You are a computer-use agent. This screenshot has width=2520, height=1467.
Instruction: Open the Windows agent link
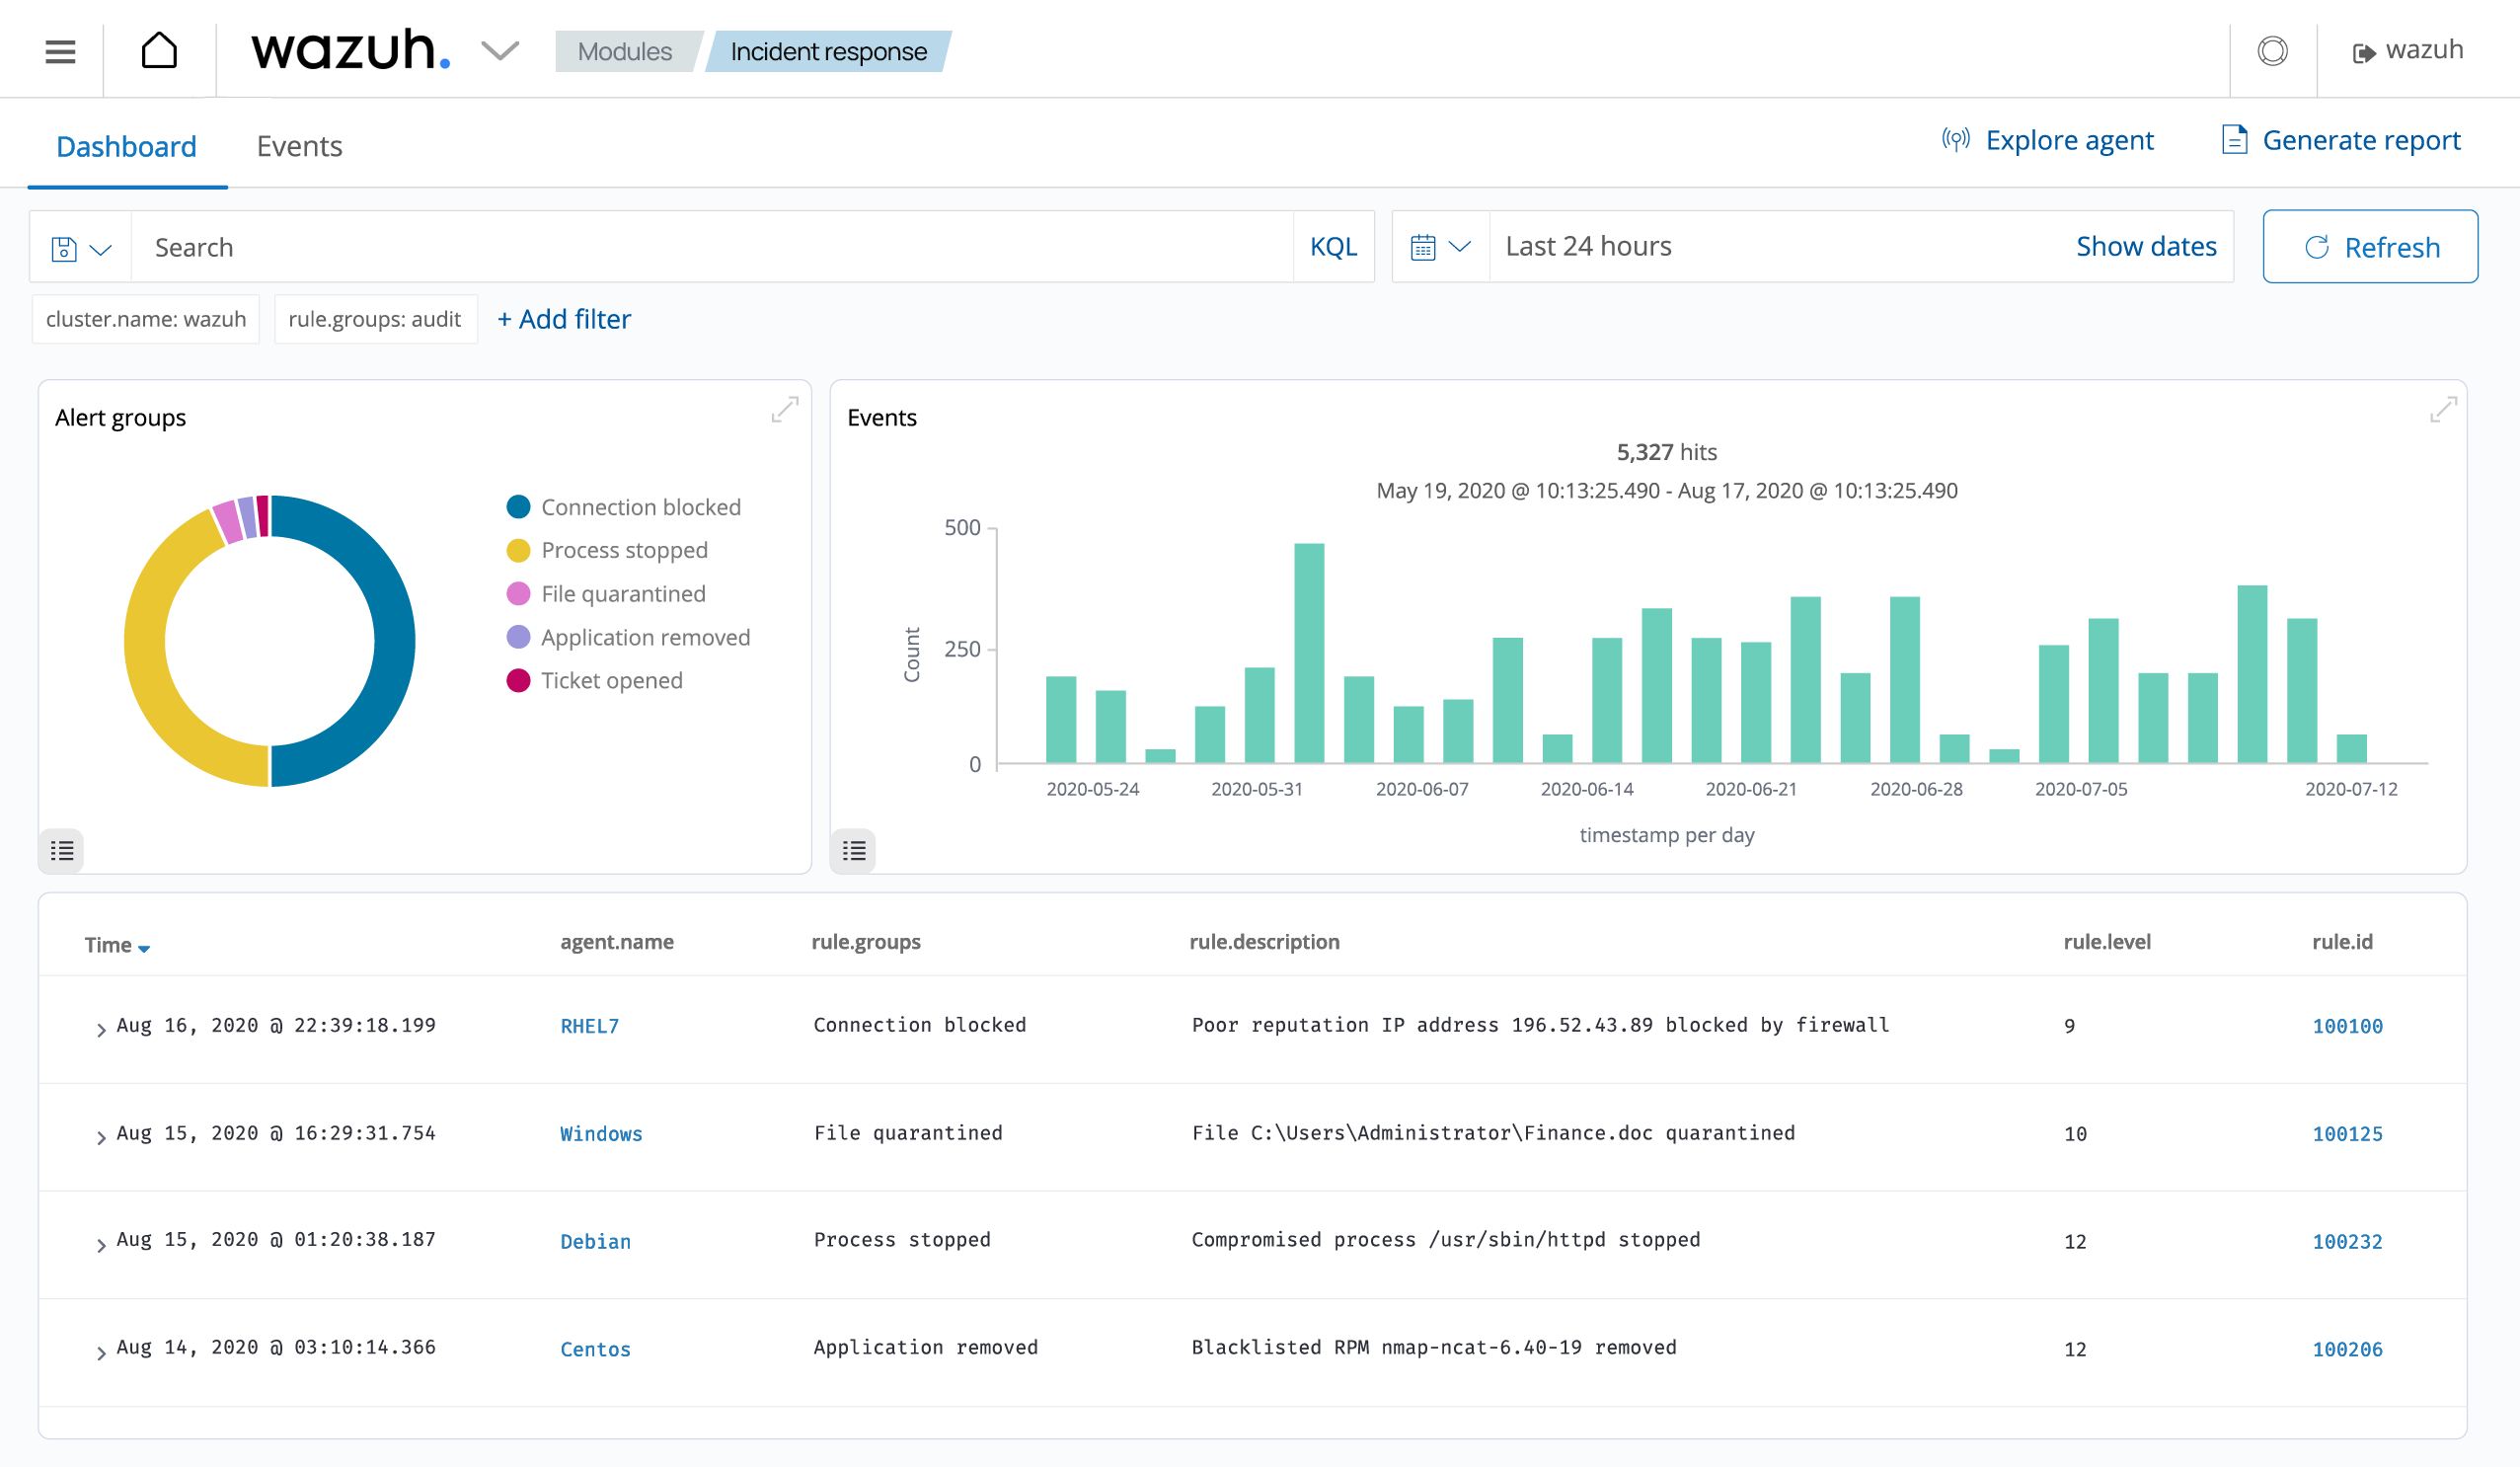coord(601,1134)
